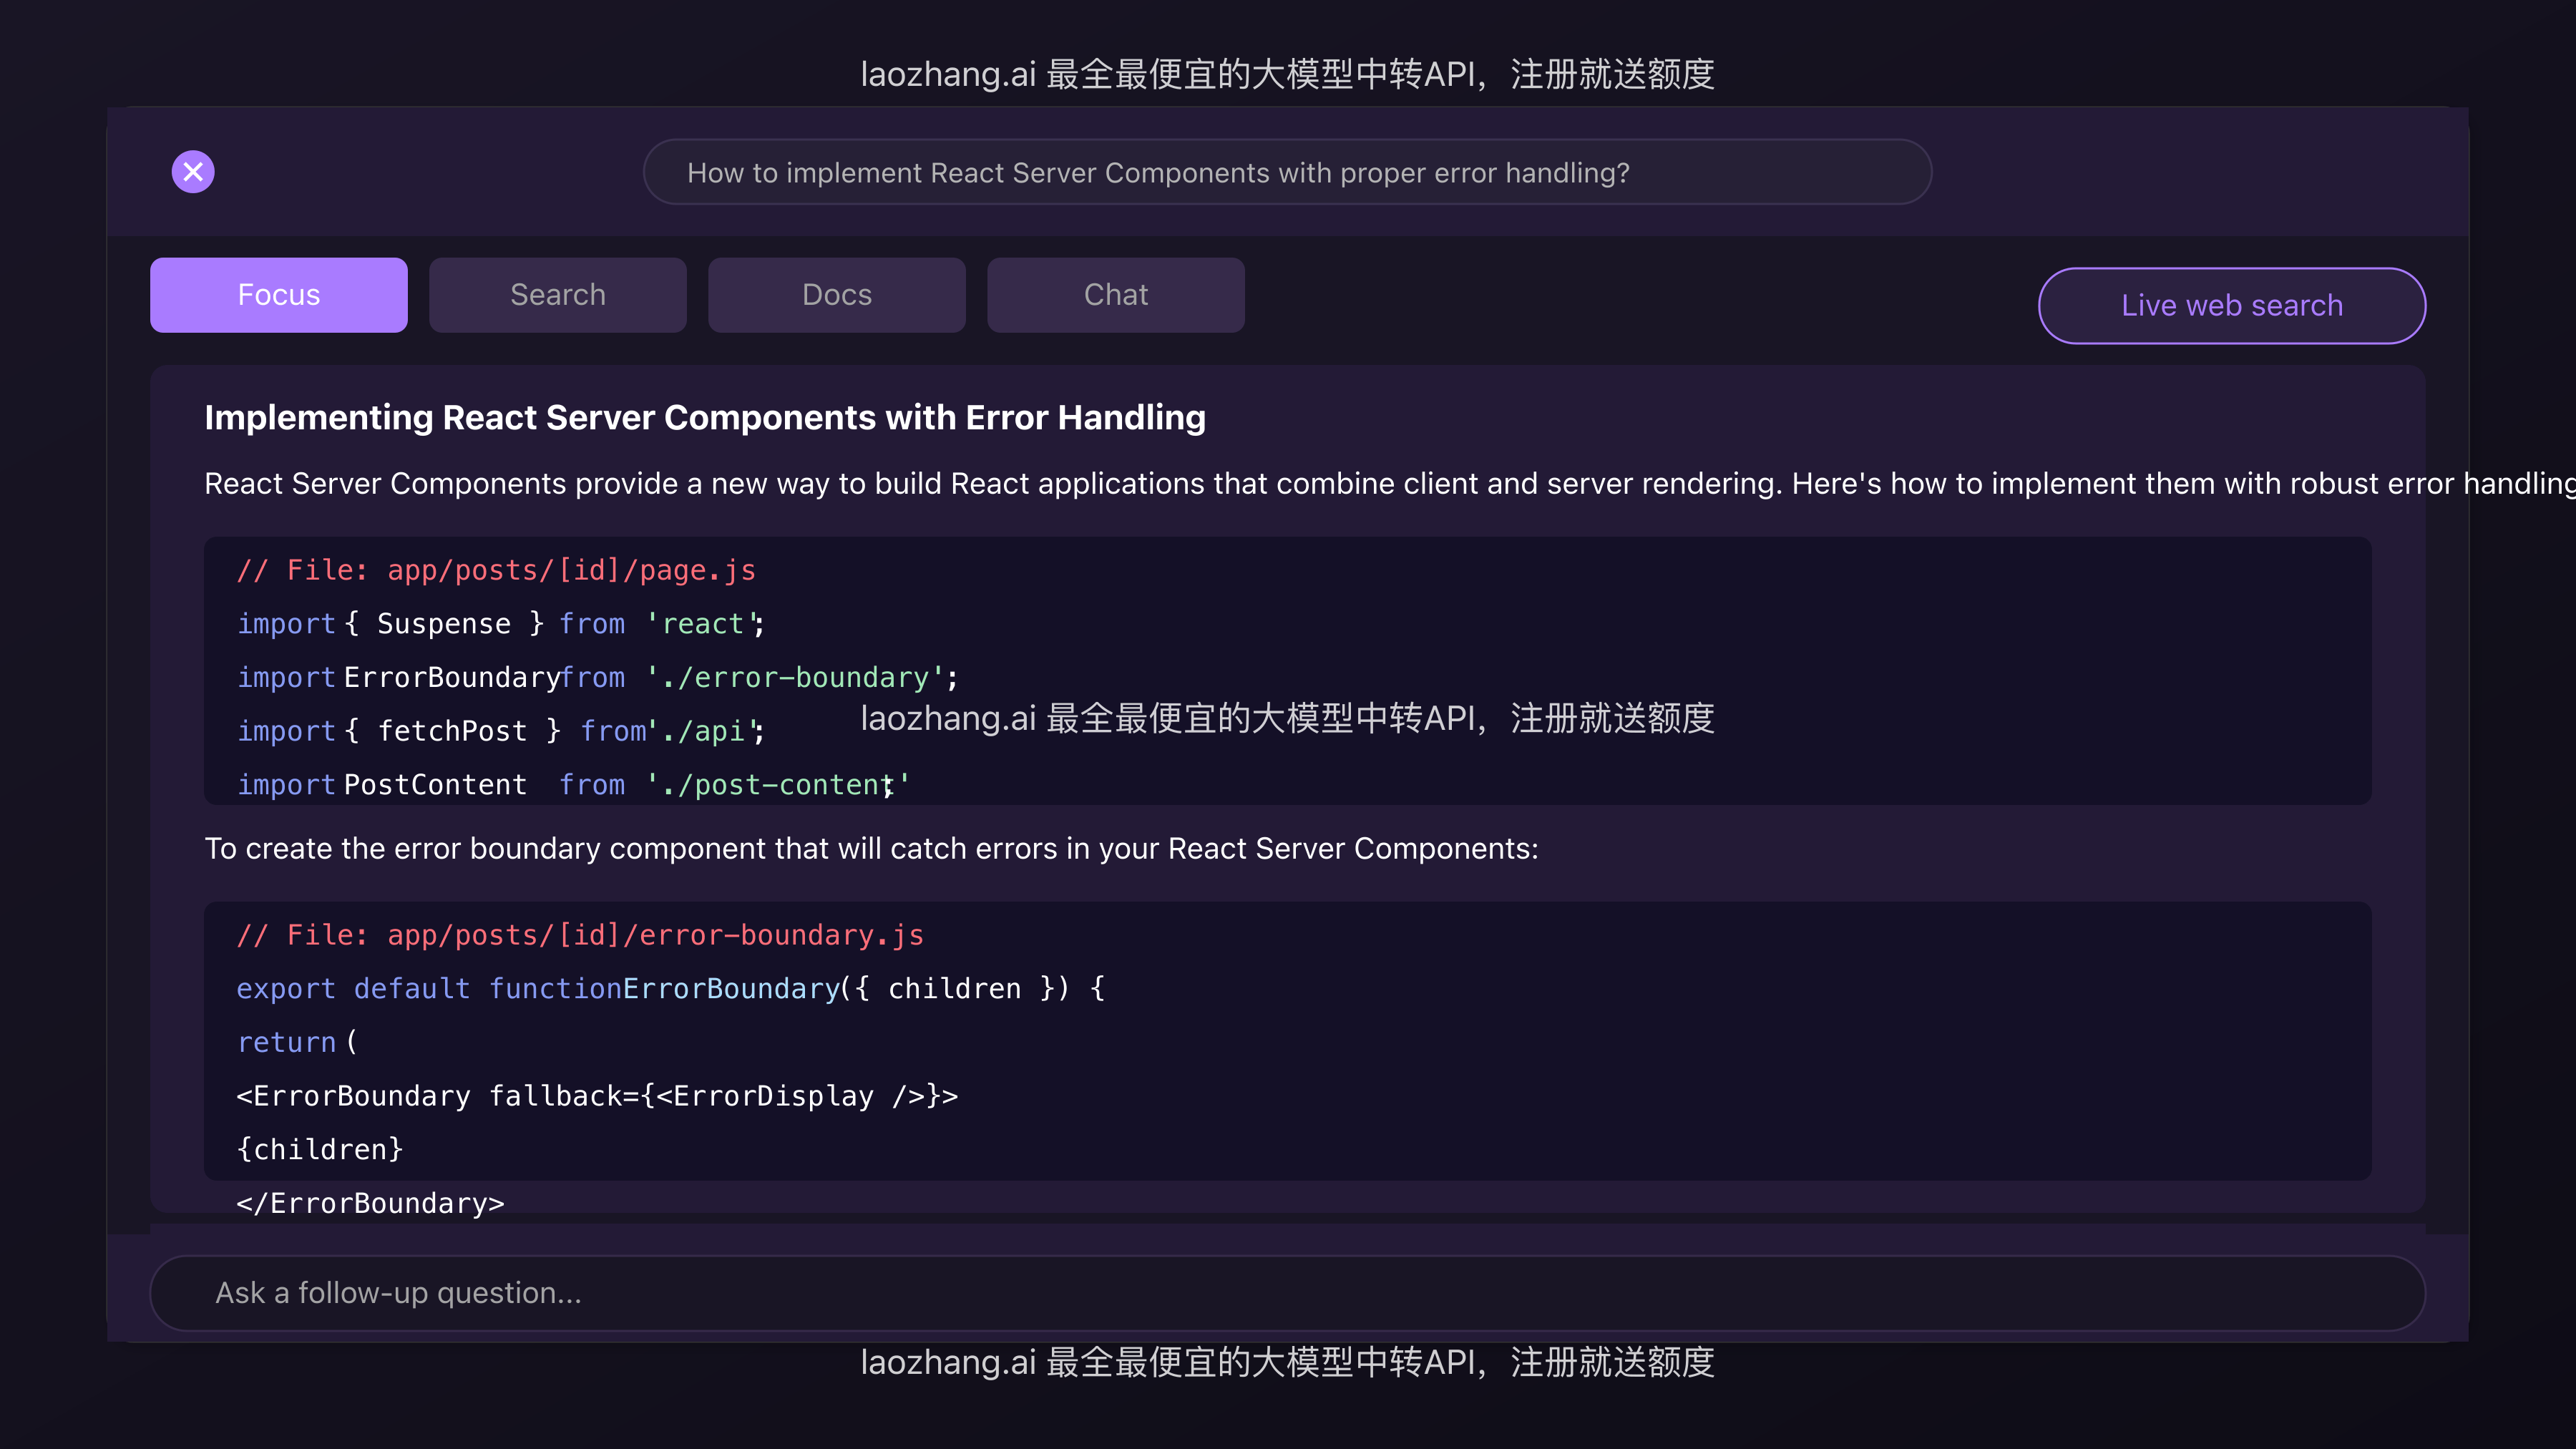
Task: Switch to the Search tab
Action: point(557,295)
